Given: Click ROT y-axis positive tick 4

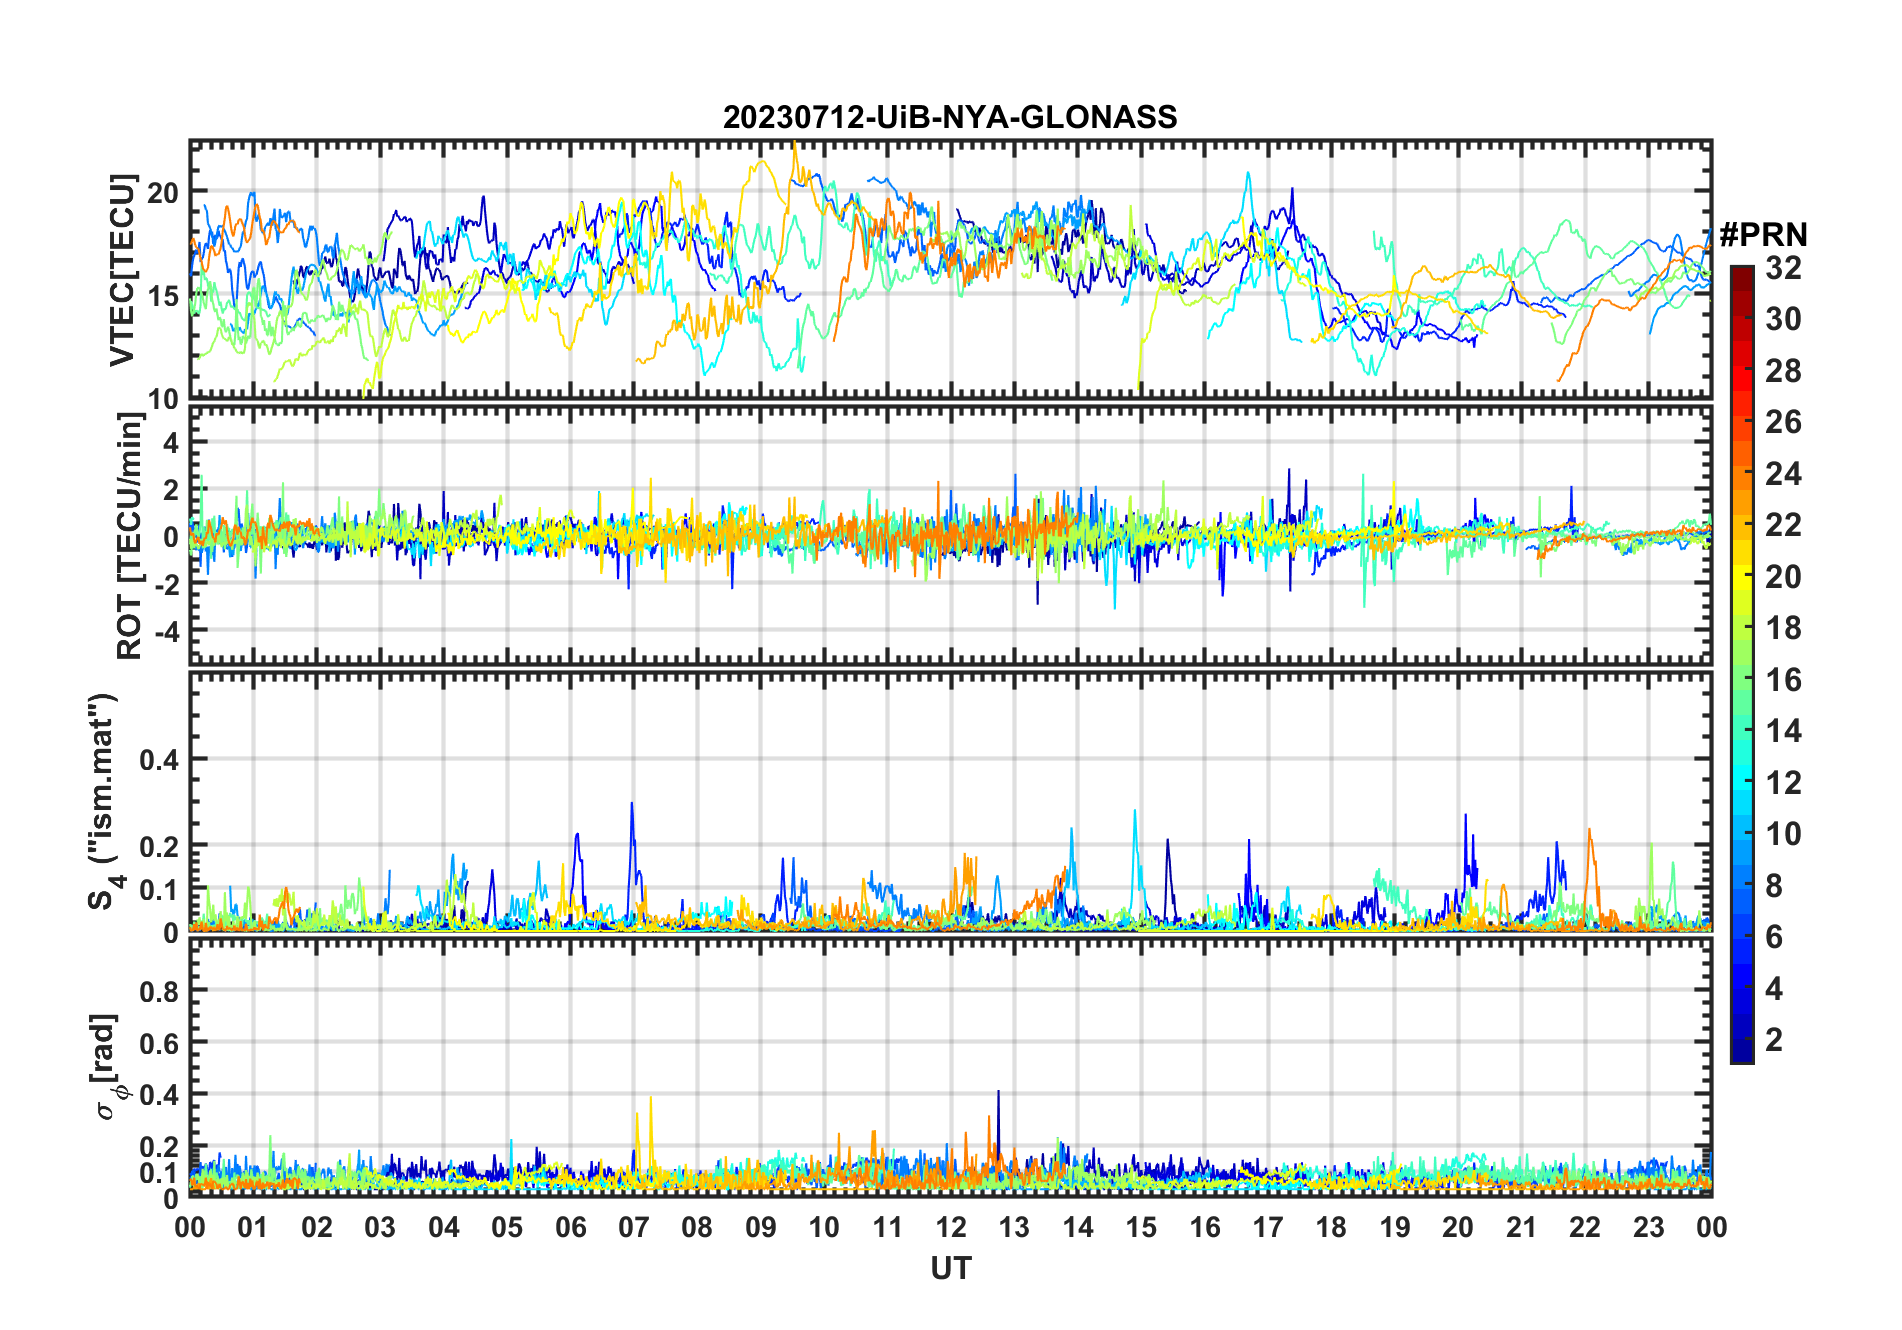Looking at the screenshot, I should point(171,442).
